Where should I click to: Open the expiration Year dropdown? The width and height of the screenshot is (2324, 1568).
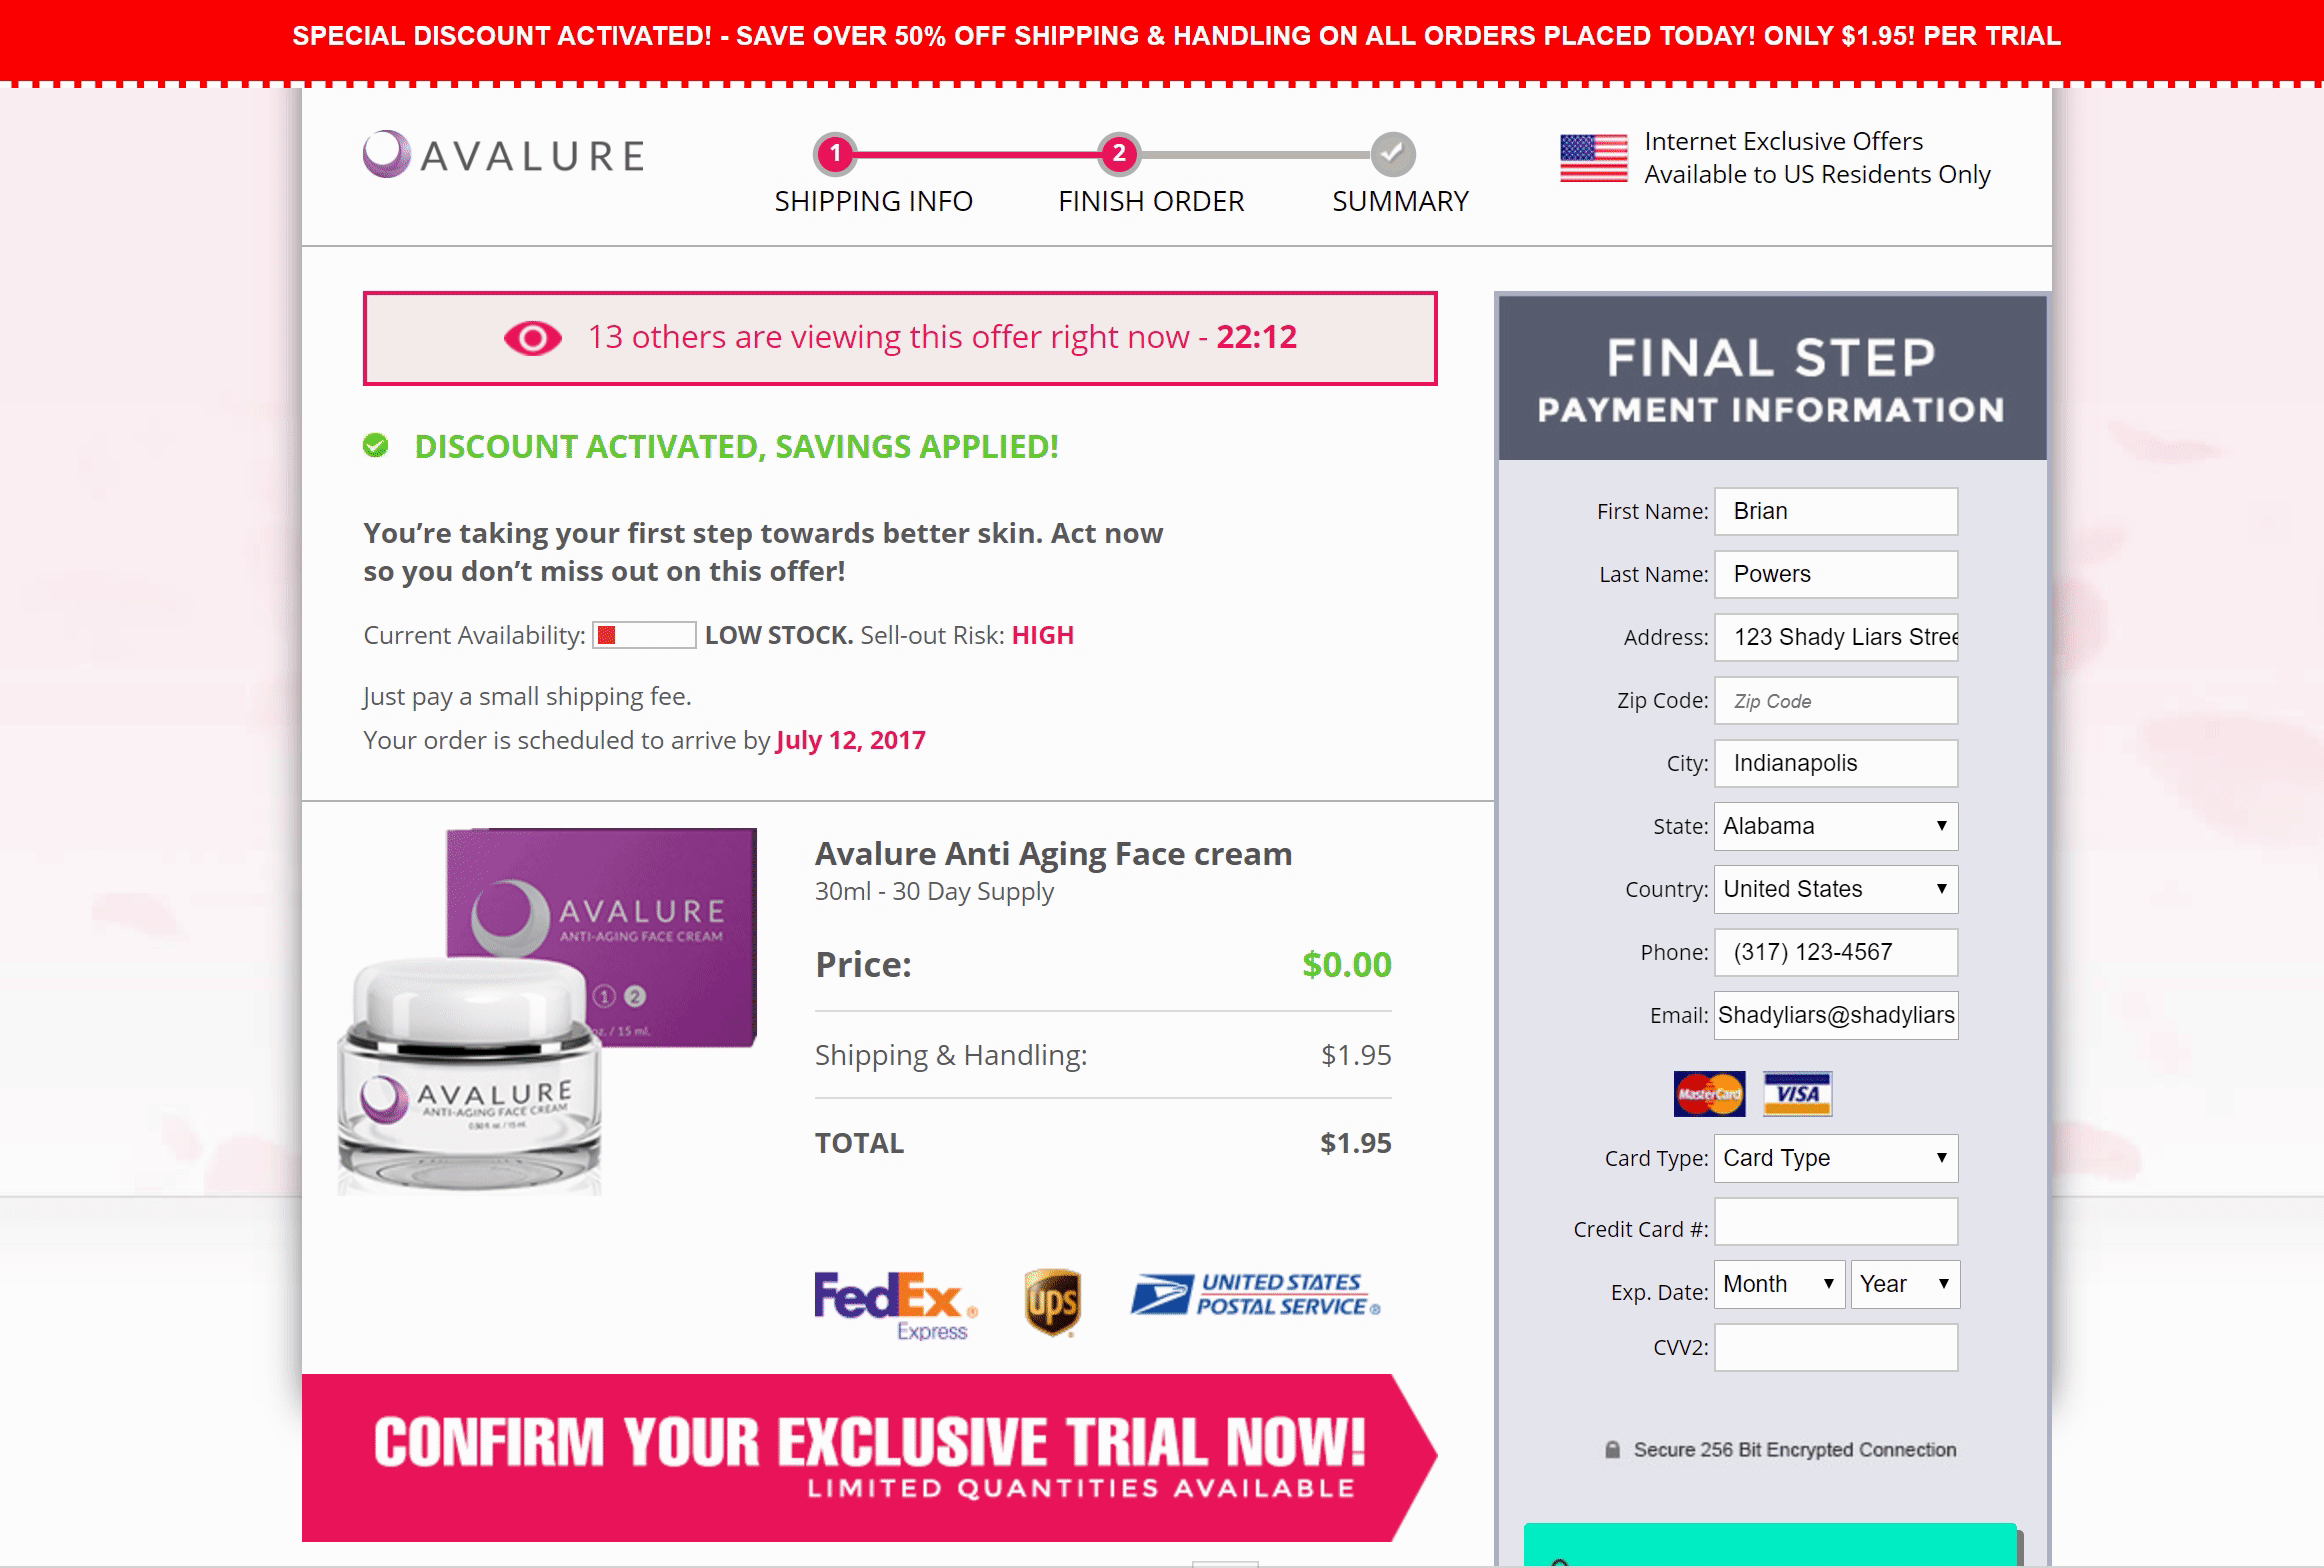click(x=1905, y=1284)
